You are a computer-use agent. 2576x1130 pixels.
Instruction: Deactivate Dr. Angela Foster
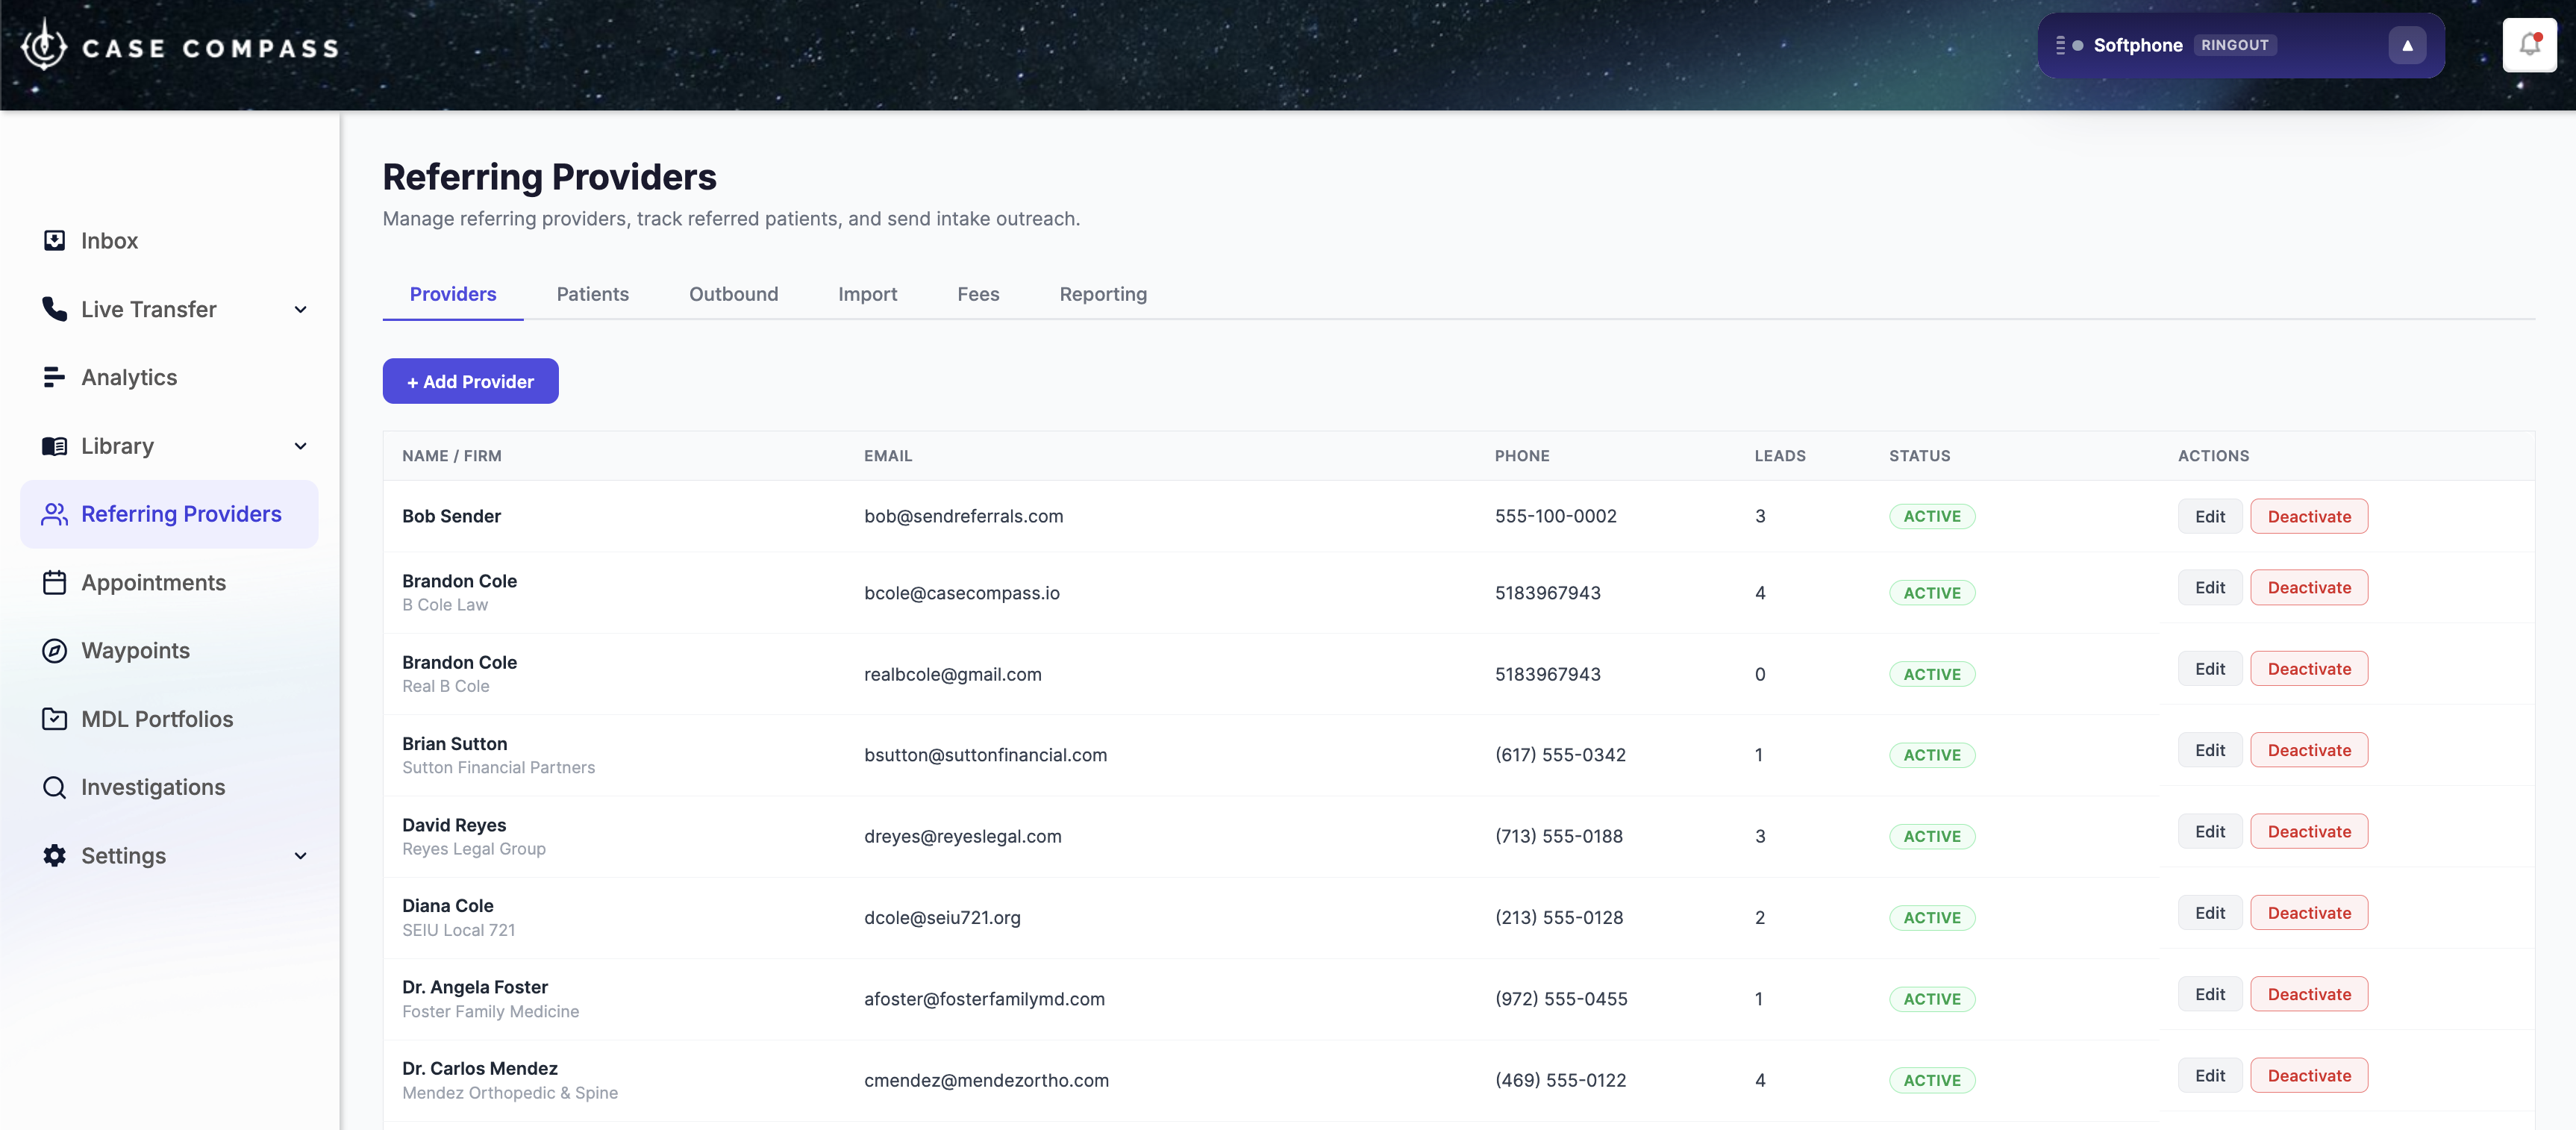pos(2308,994)
